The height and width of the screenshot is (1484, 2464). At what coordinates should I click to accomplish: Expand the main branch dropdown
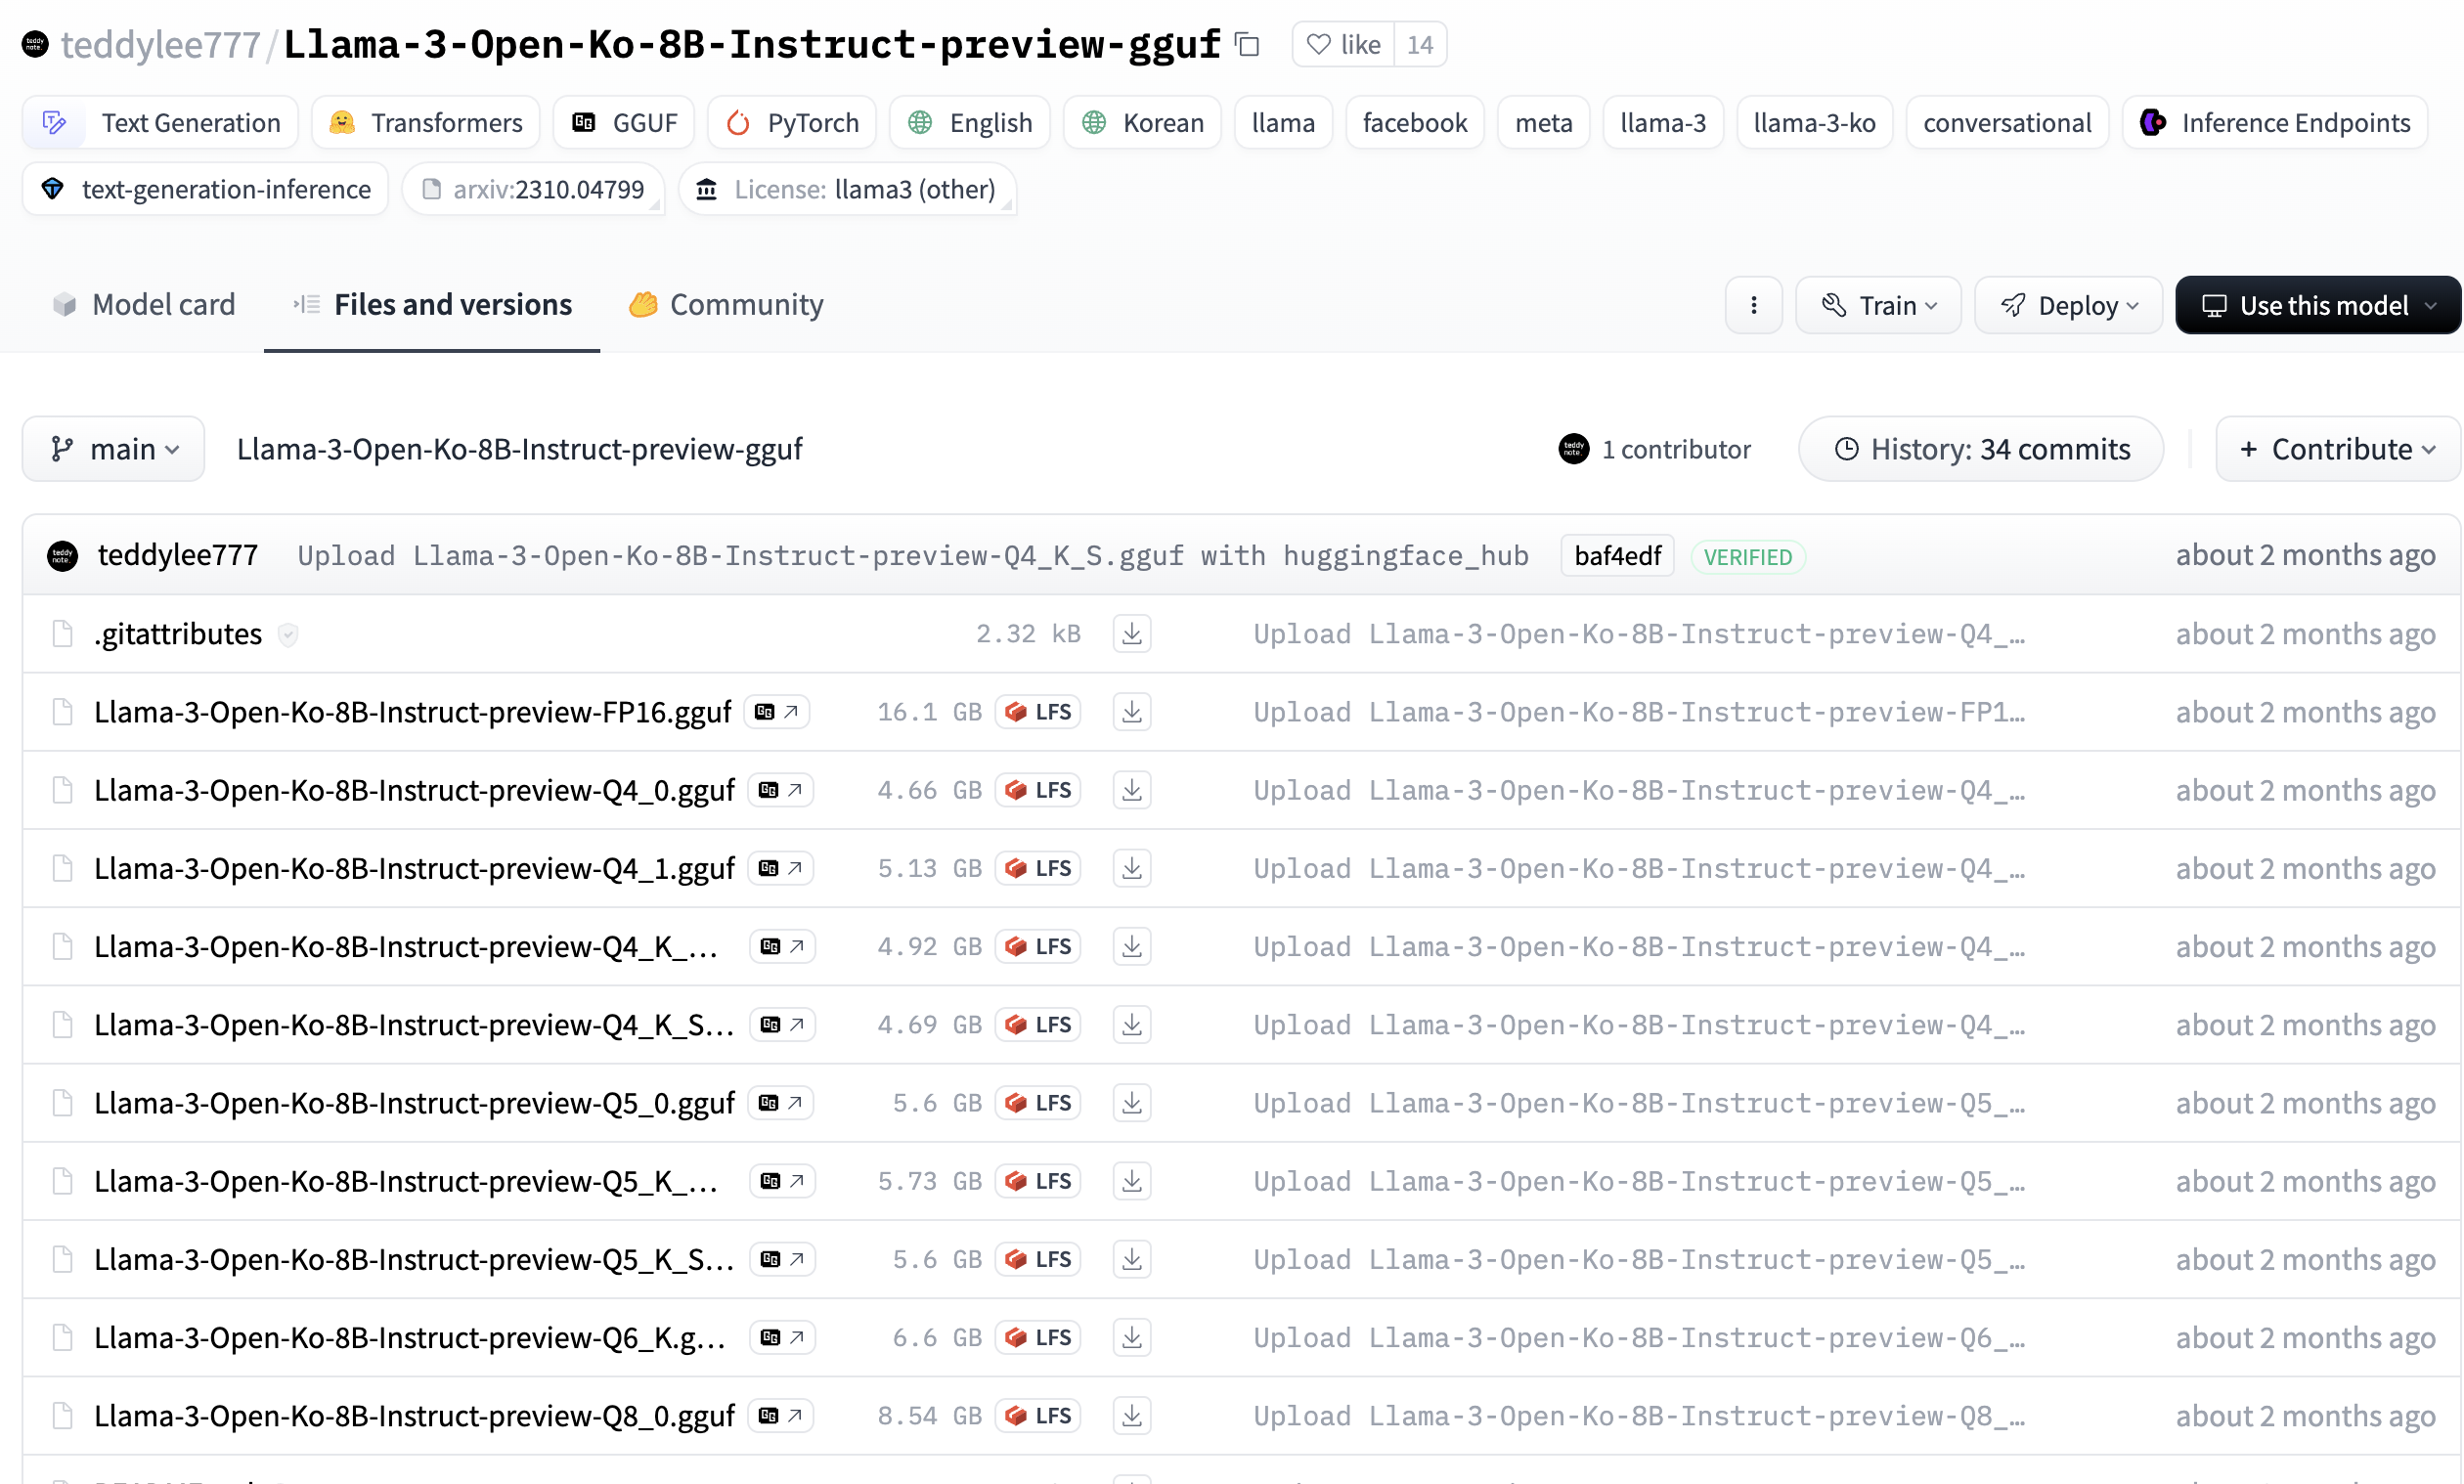pos(114,449)
